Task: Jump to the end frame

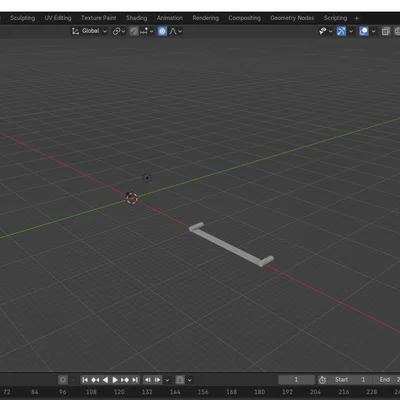Action: (135, 380)
